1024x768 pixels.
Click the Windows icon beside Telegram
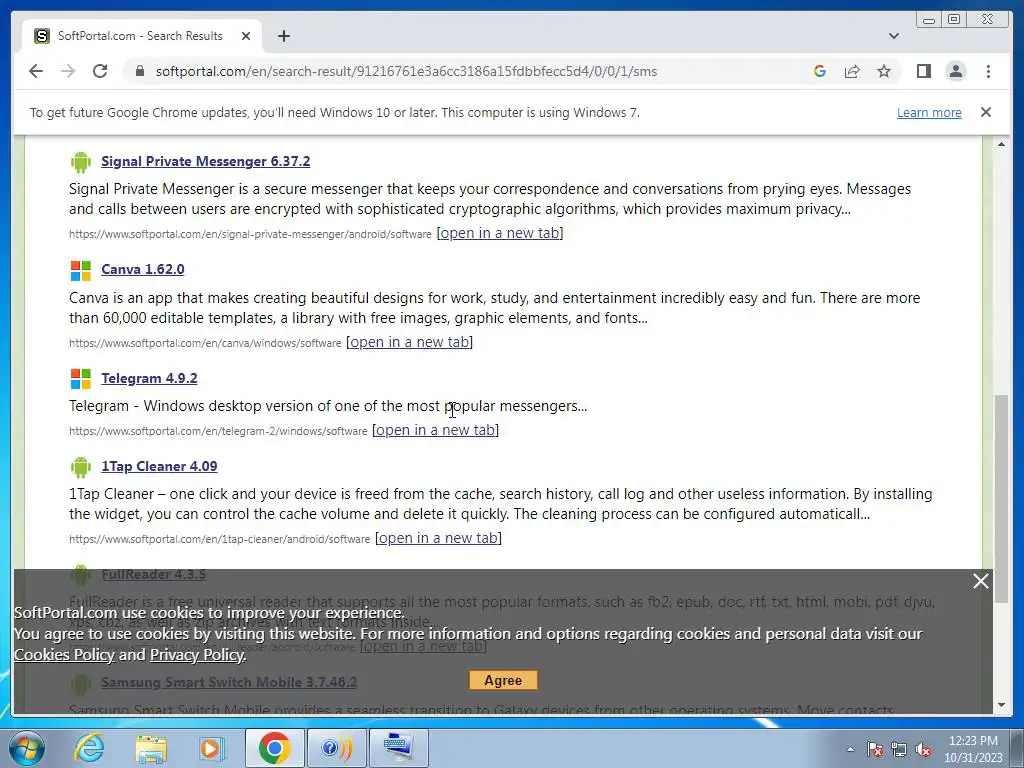pos(80,379)
